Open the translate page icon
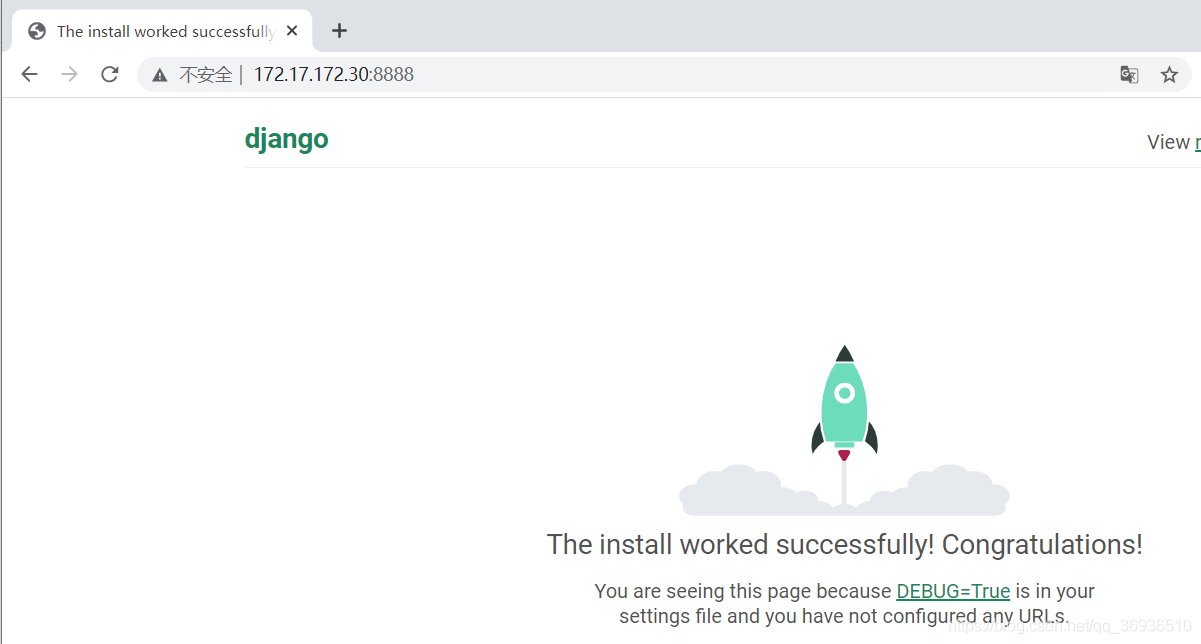 pos(1129,74)
